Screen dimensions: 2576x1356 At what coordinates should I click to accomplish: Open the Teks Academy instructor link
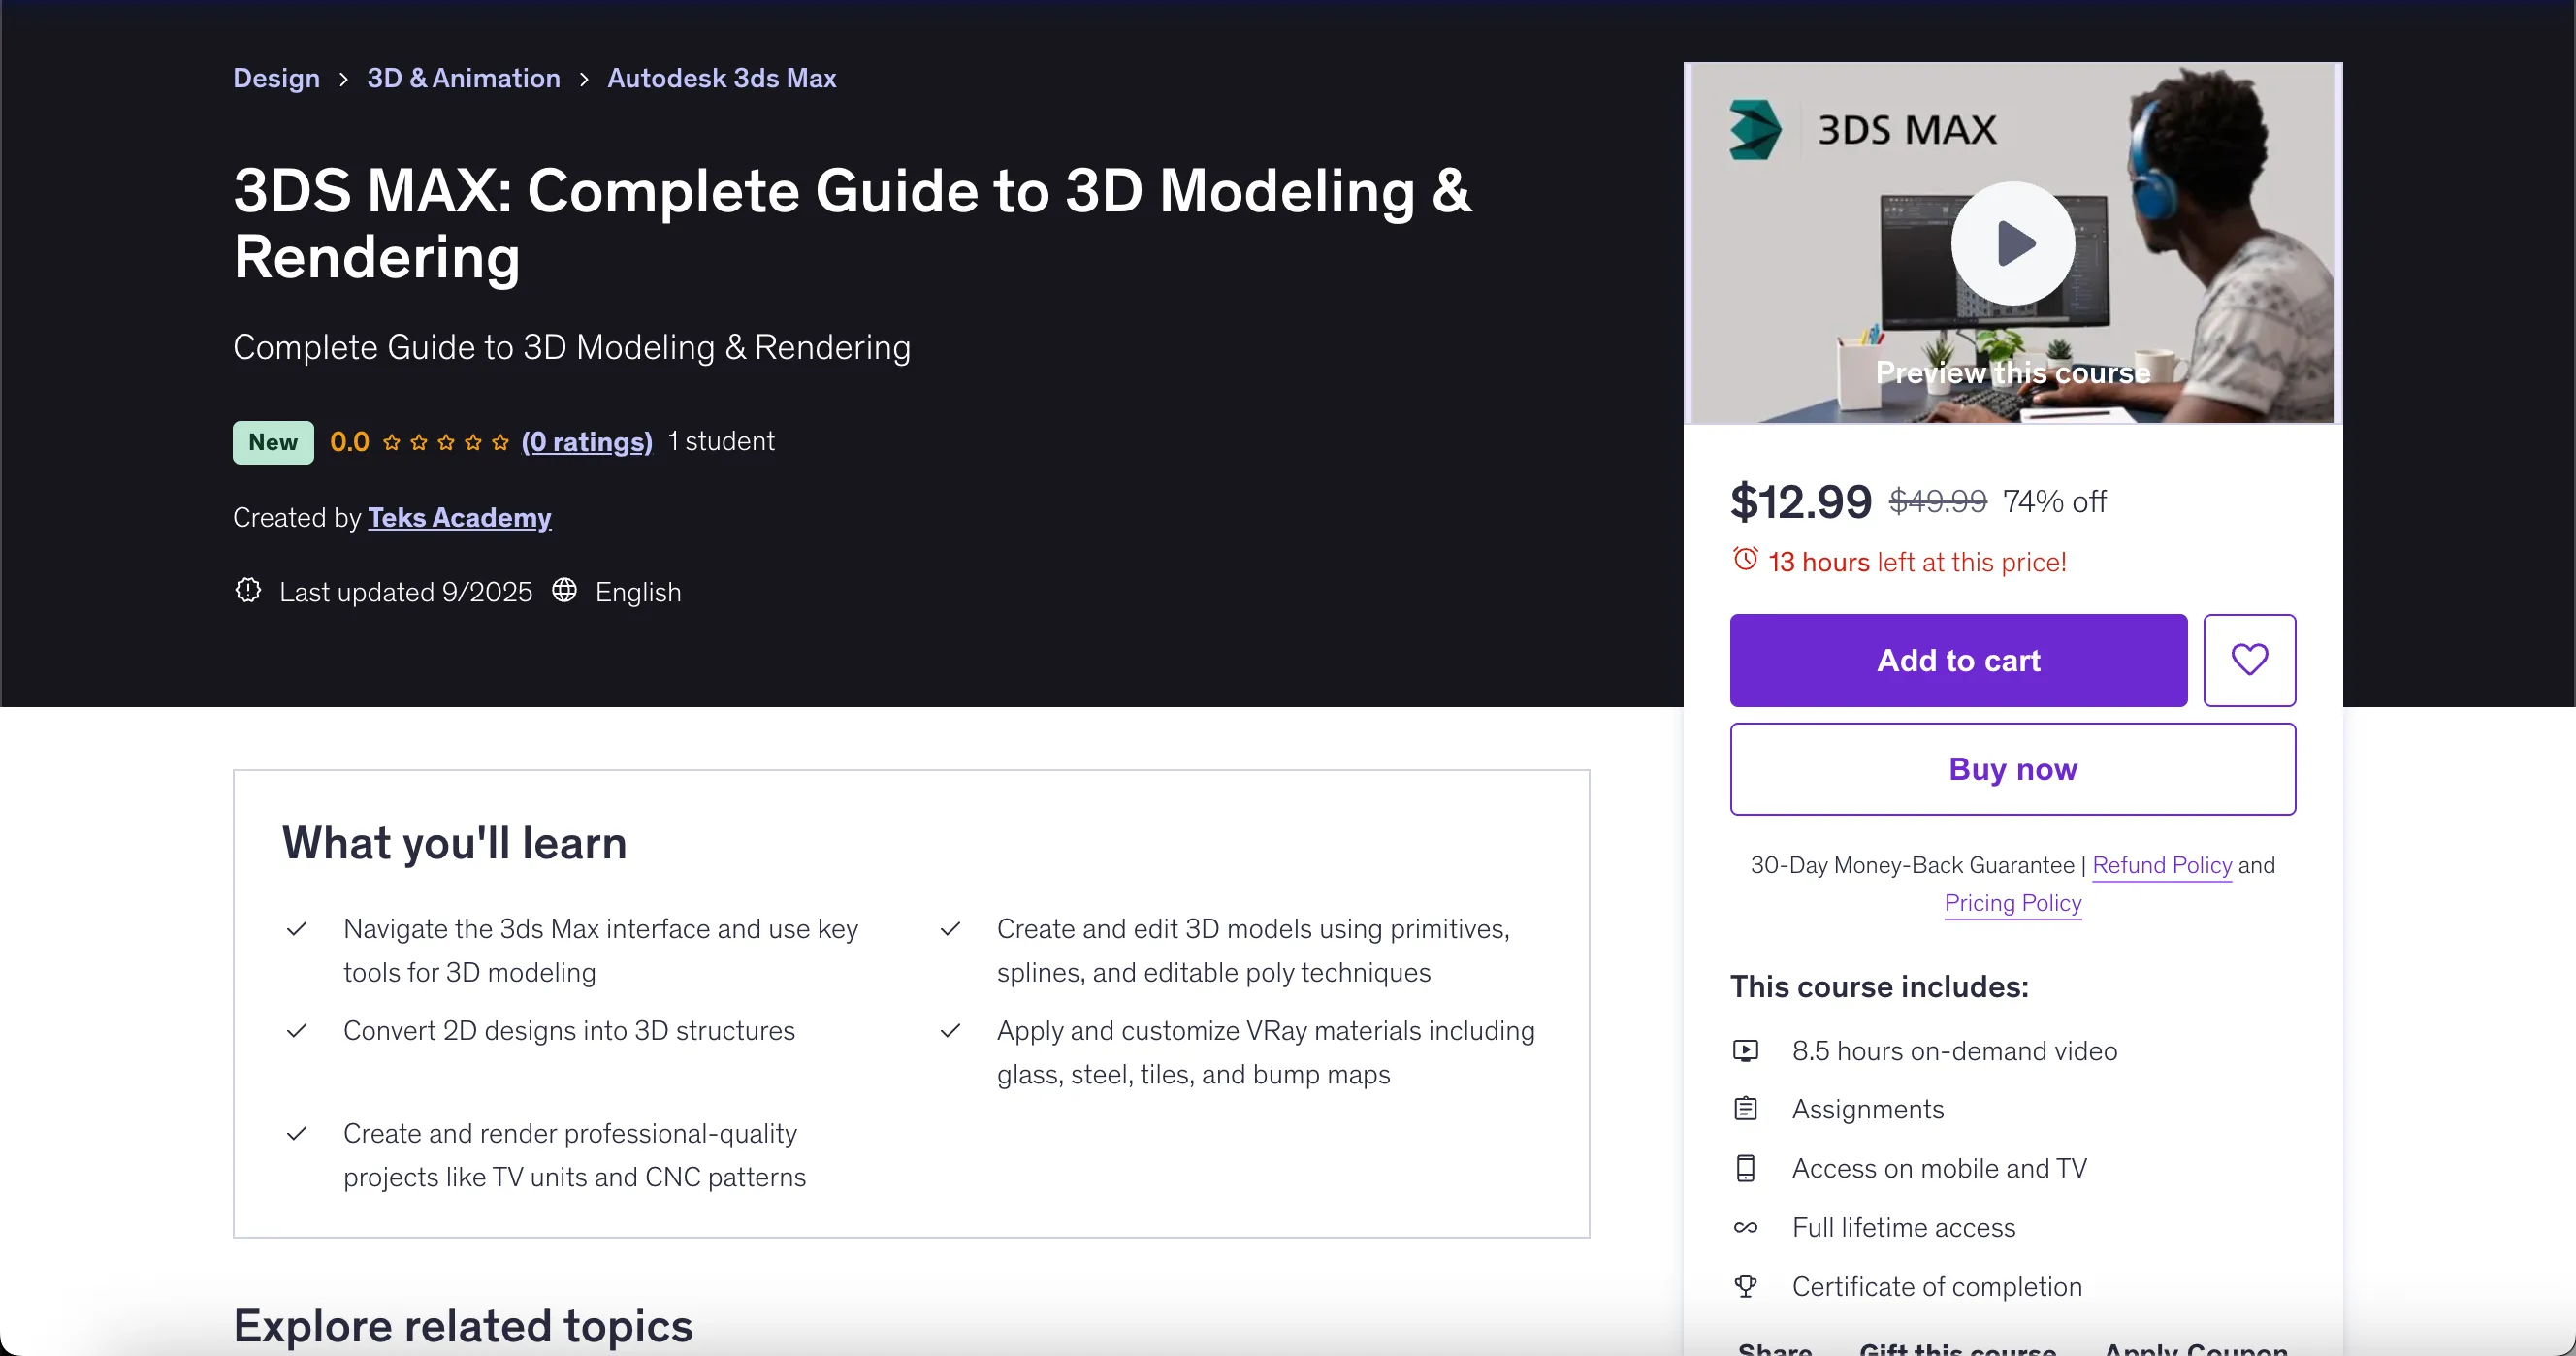pyautogui.click(x=459, y=517)
